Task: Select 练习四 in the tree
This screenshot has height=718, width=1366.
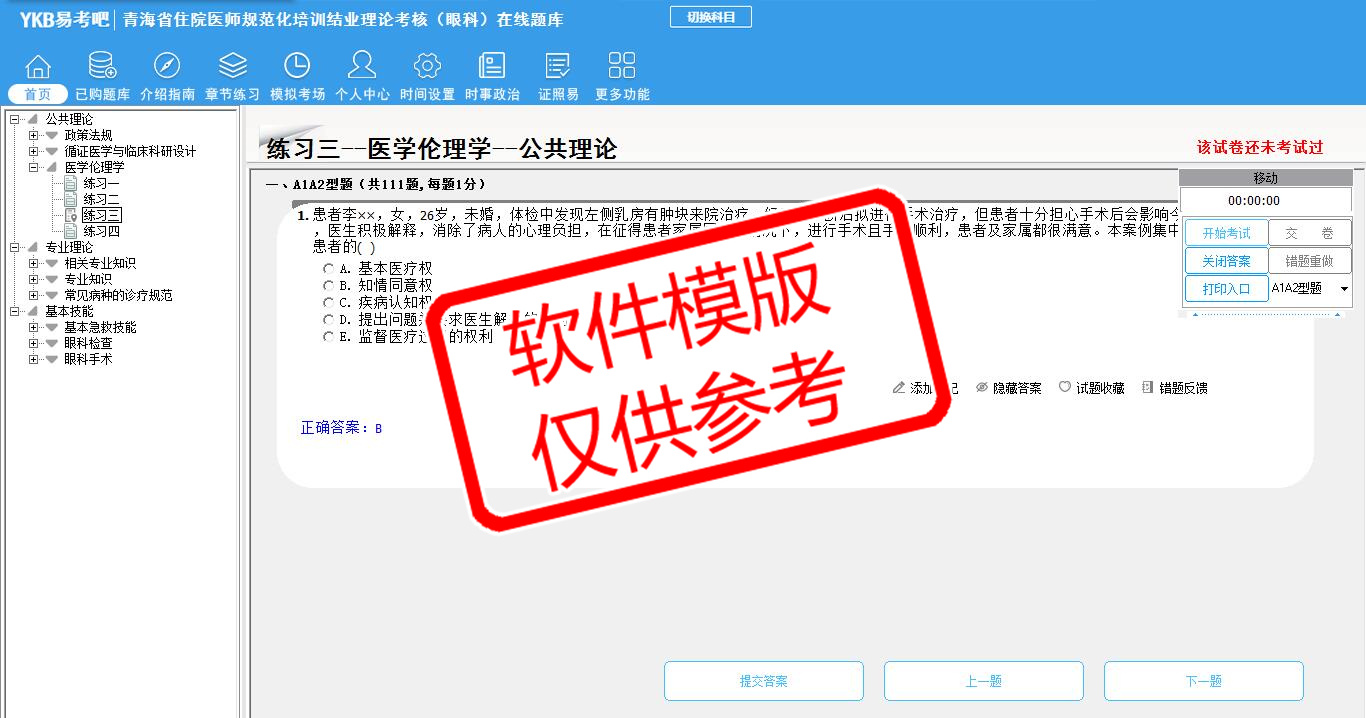Action: tap(101, 231)
